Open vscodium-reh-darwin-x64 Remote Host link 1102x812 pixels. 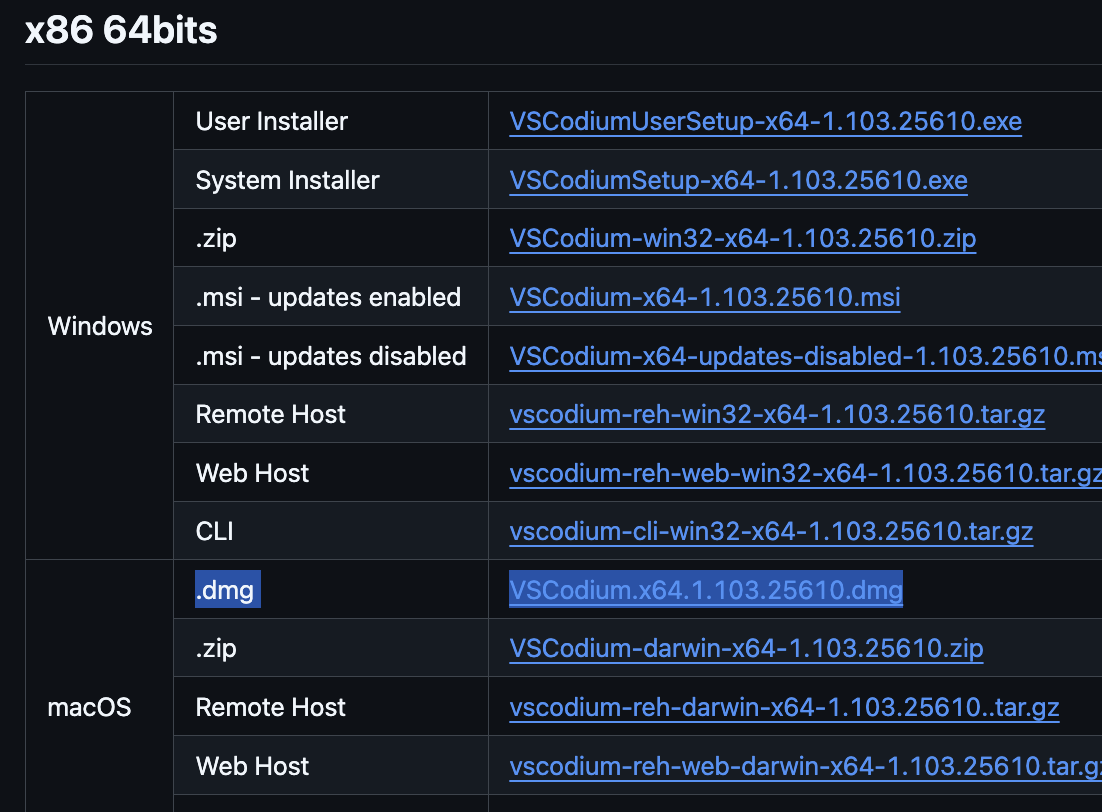click(784, 707)
